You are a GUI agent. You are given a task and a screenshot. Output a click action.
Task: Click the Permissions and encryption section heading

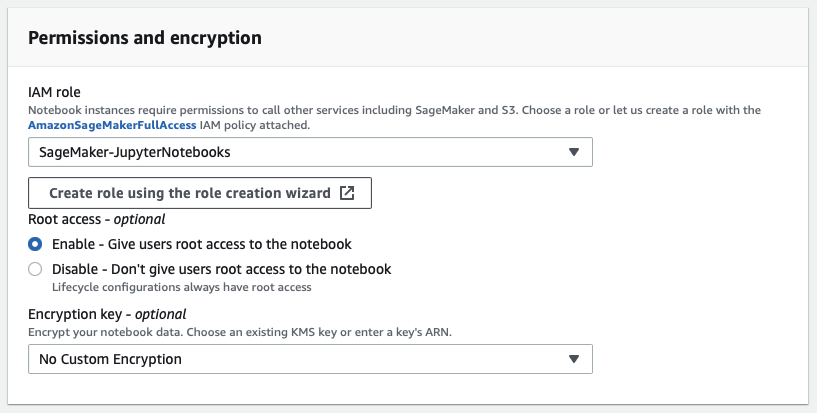pos(145,38)
